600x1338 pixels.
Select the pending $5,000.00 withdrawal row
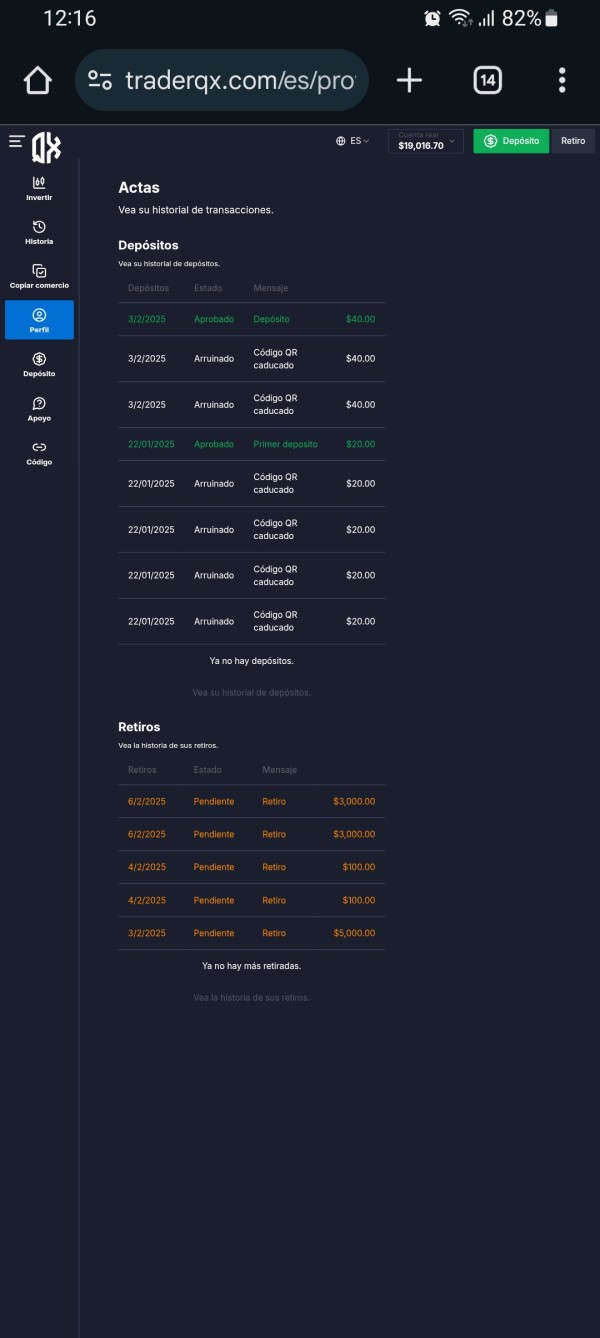[251, 933]
